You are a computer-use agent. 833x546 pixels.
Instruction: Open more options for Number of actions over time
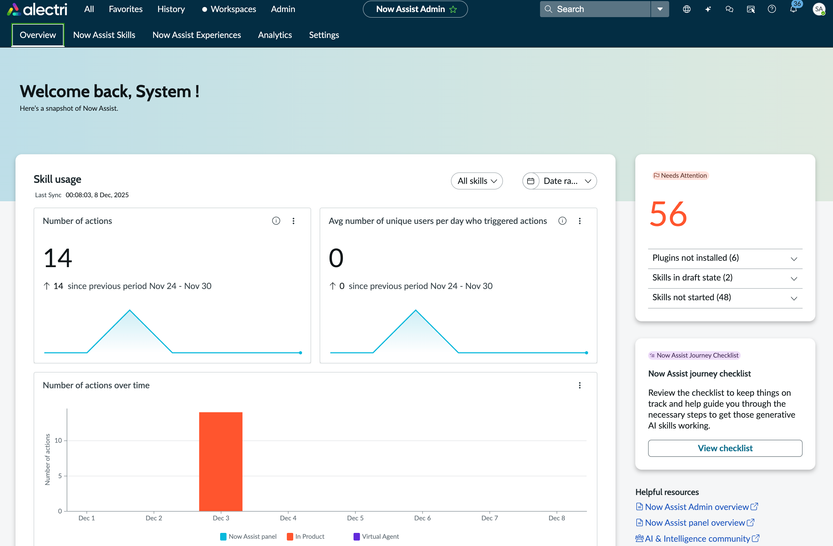580,385
